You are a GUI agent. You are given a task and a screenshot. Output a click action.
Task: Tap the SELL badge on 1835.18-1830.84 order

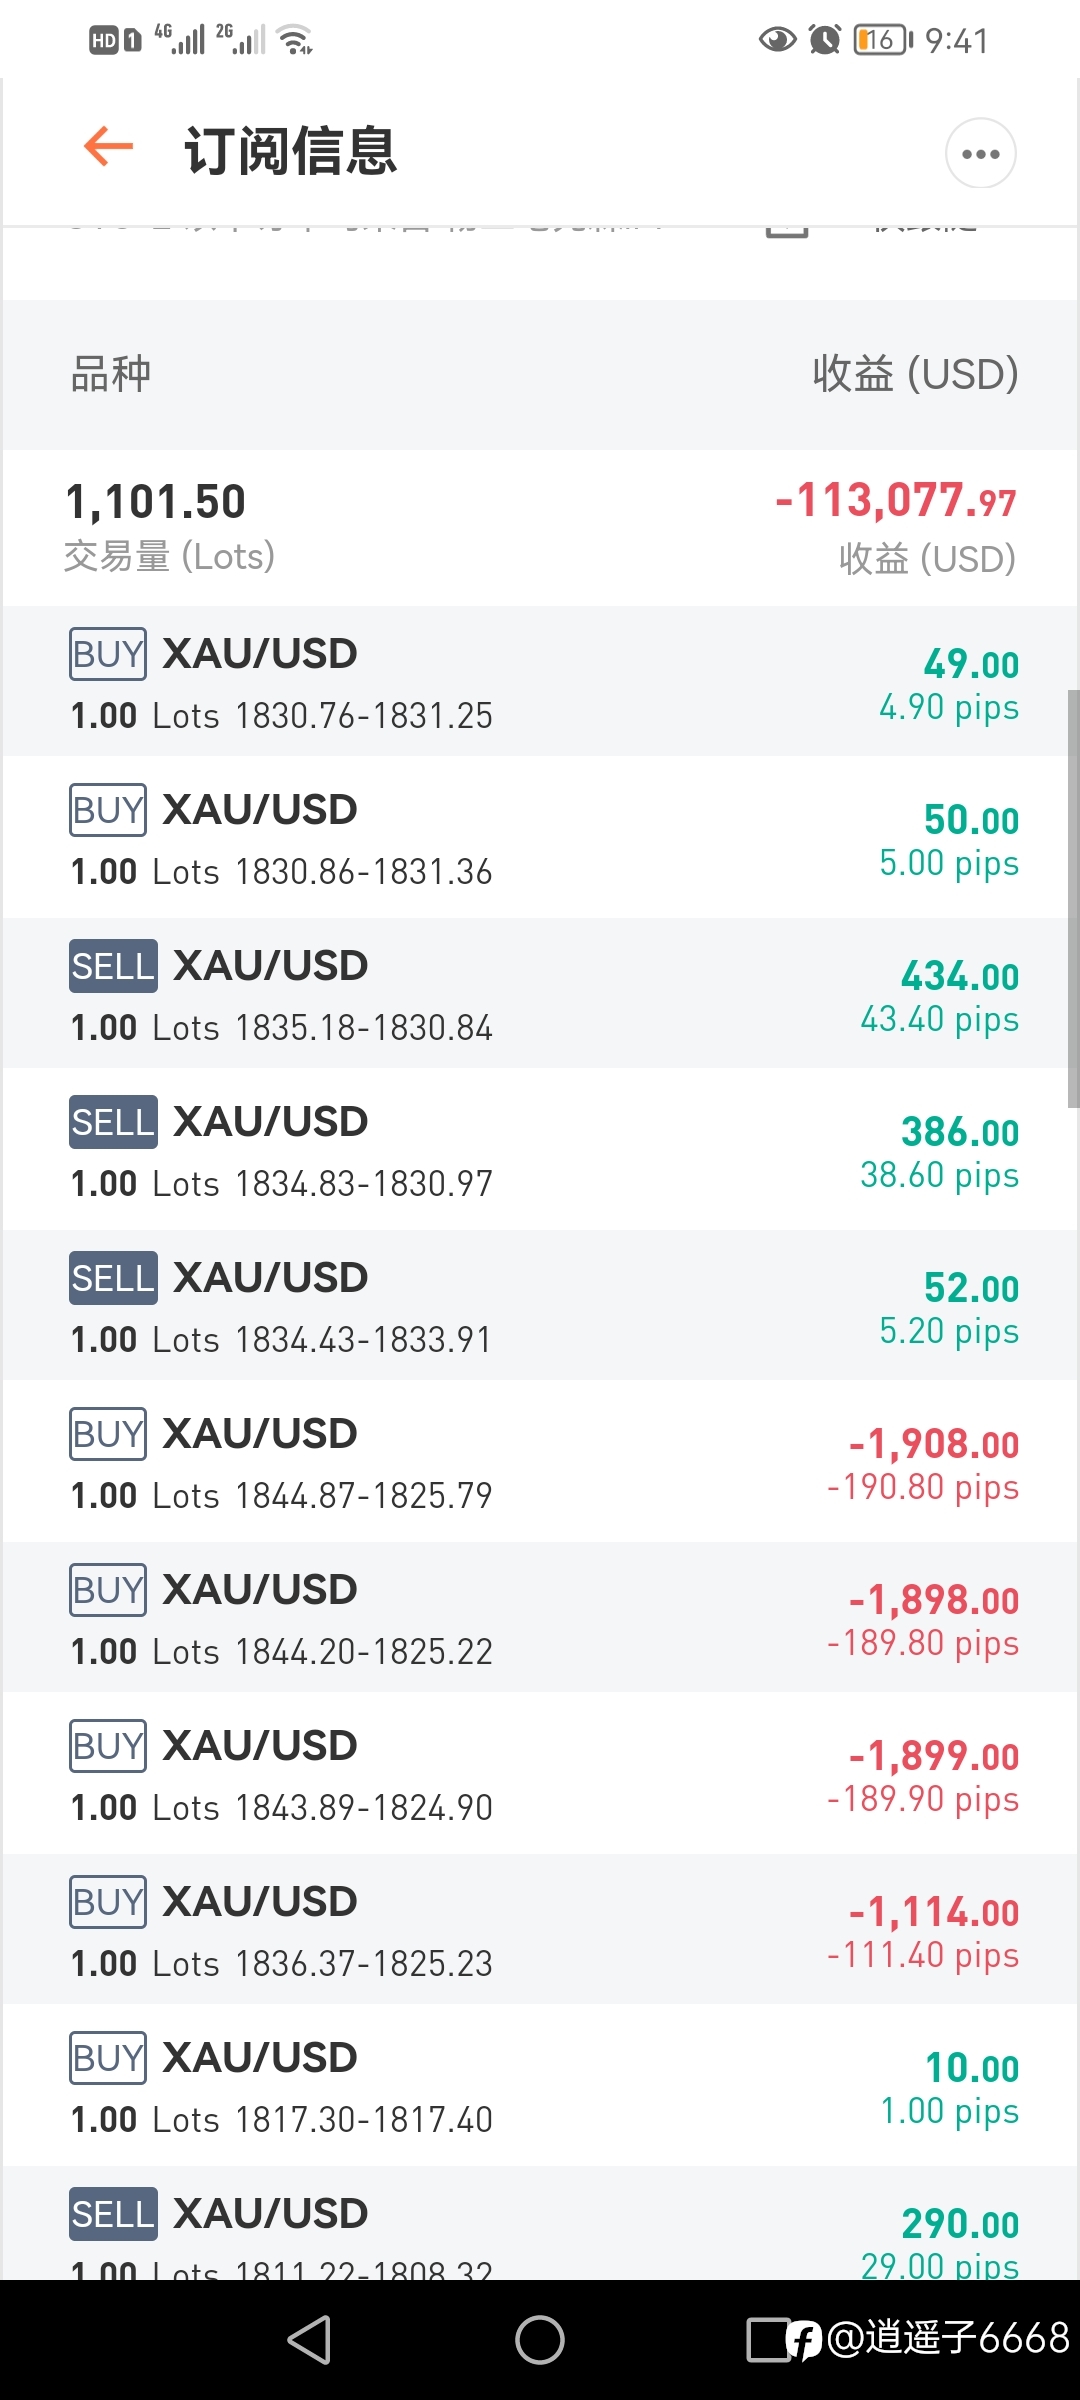point(113,966)
